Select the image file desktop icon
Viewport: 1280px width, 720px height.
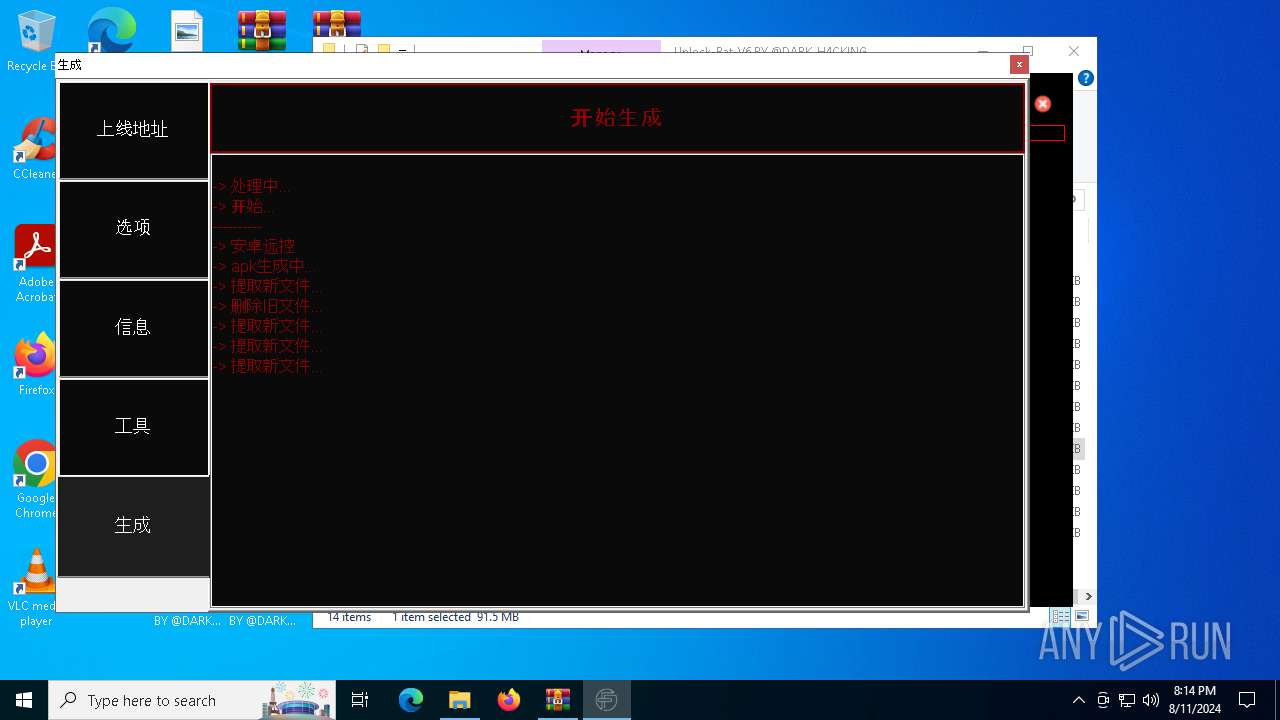(187, 30)
